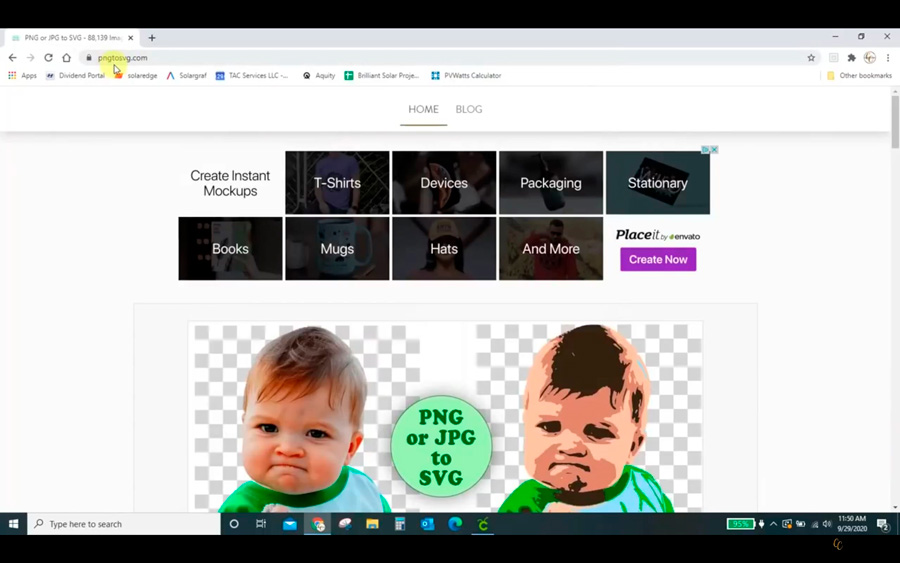Bookmark this page with the star icon
The image size is (900, 563).
point(811,57)
